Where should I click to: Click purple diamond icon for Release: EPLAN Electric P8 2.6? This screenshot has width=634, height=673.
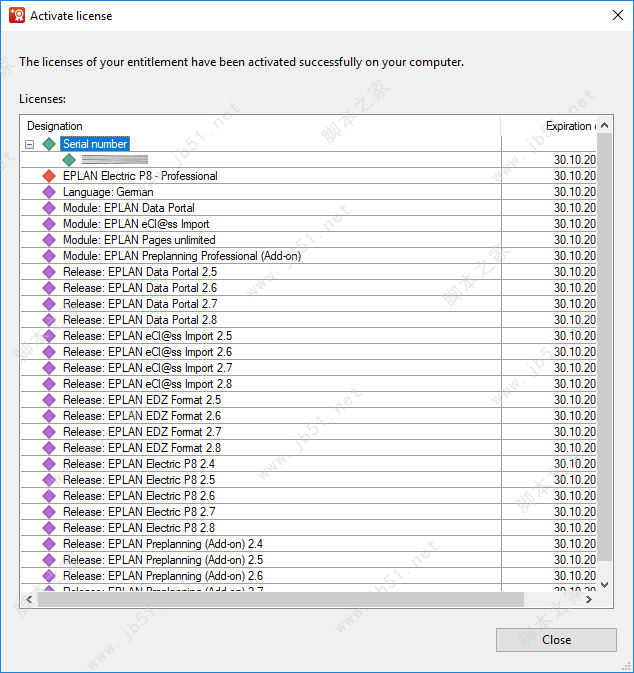tap(49, 496)
